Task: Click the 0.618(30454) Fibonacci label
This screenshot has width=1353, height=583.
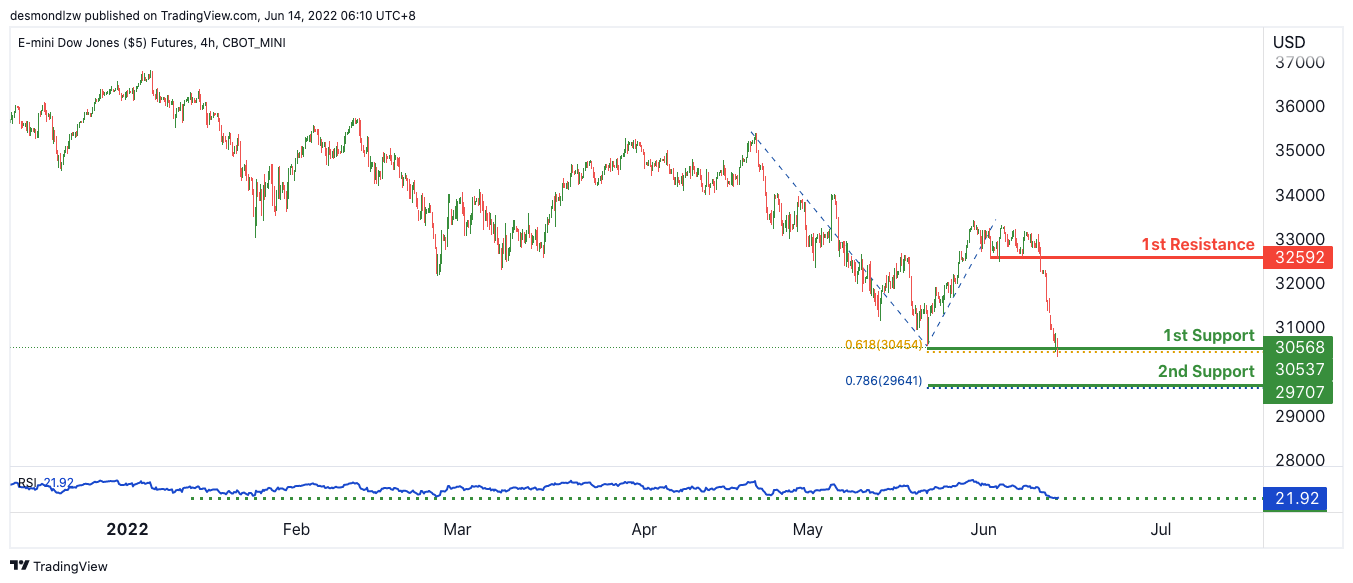Action: (x=883, y=344)
